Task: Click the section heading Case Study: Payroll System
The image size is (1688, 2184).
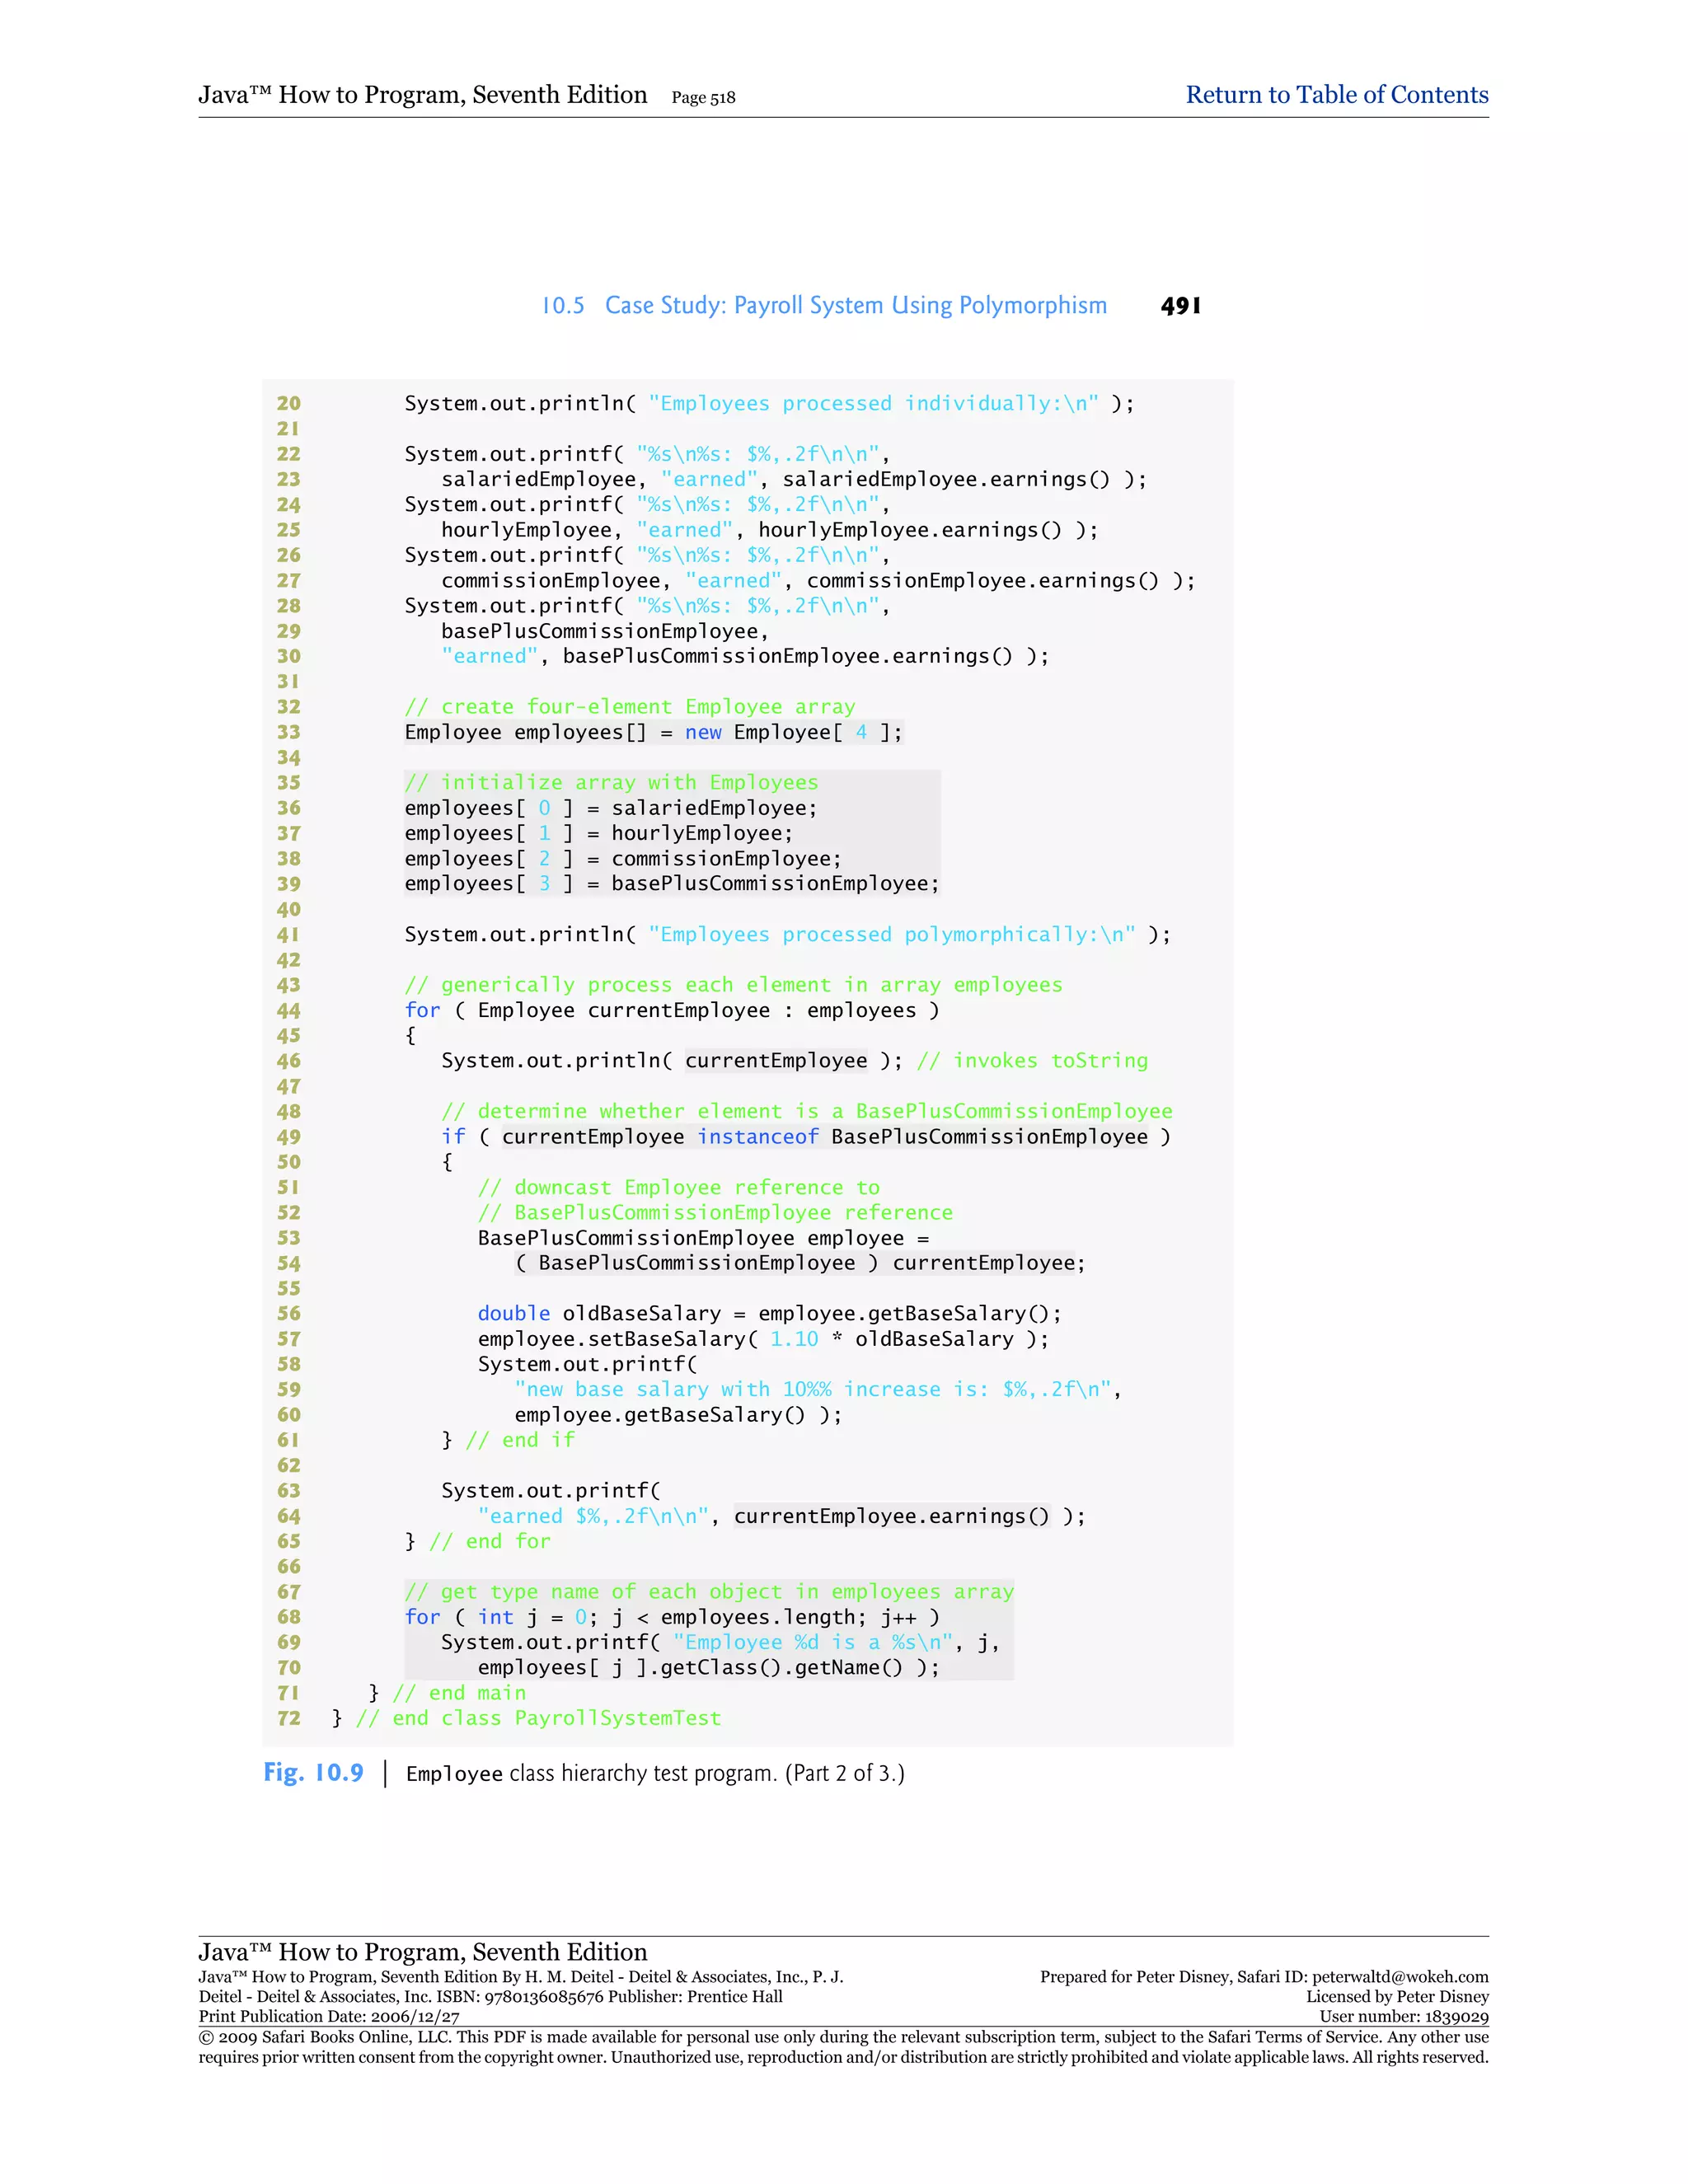Action: (855, 305)
